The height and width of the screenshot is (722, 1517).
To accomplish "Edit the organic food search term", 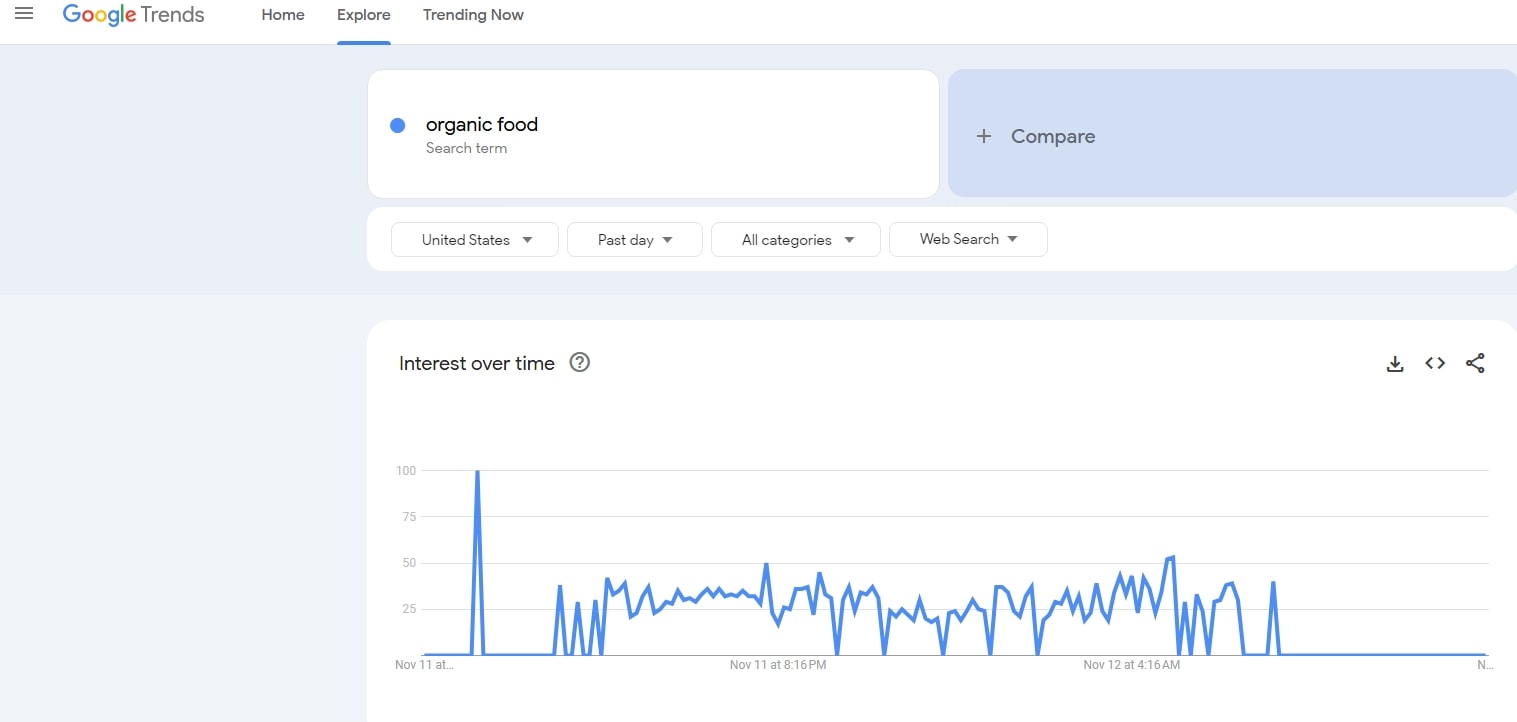I will click(482, 125).
